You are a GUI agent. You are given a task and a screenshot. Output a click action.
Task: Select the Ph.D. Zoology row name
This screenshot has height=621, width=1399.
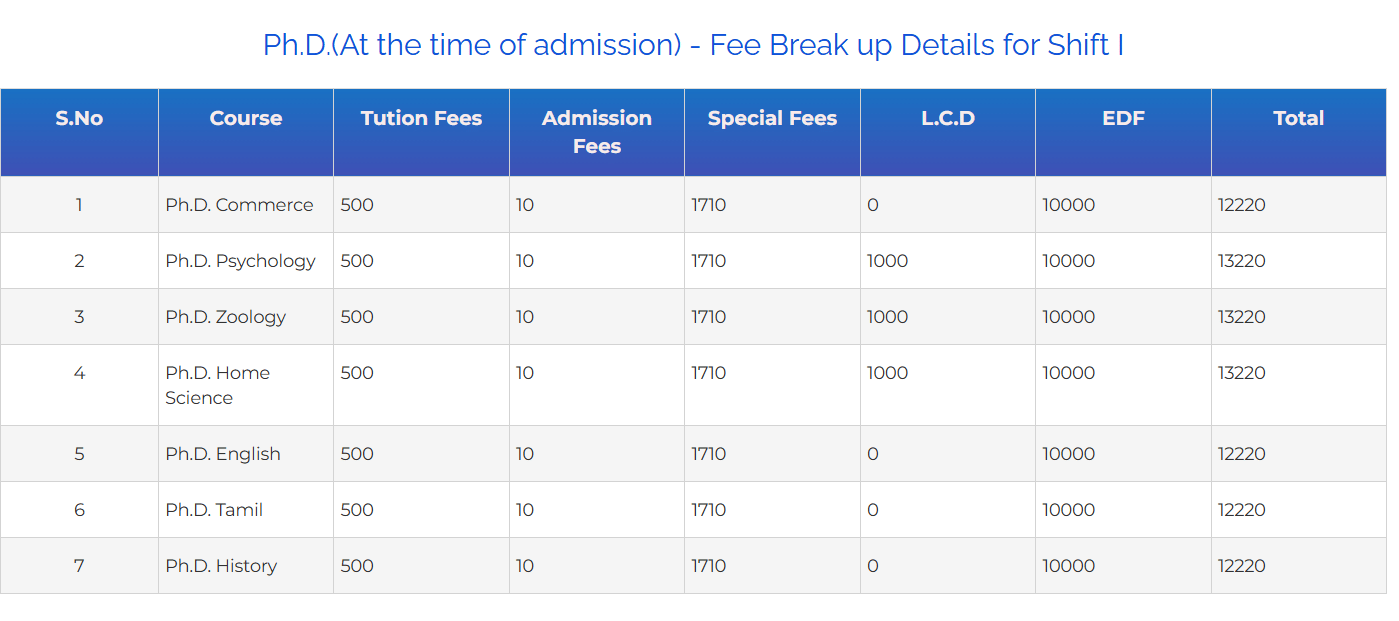(x=226, y=317)
